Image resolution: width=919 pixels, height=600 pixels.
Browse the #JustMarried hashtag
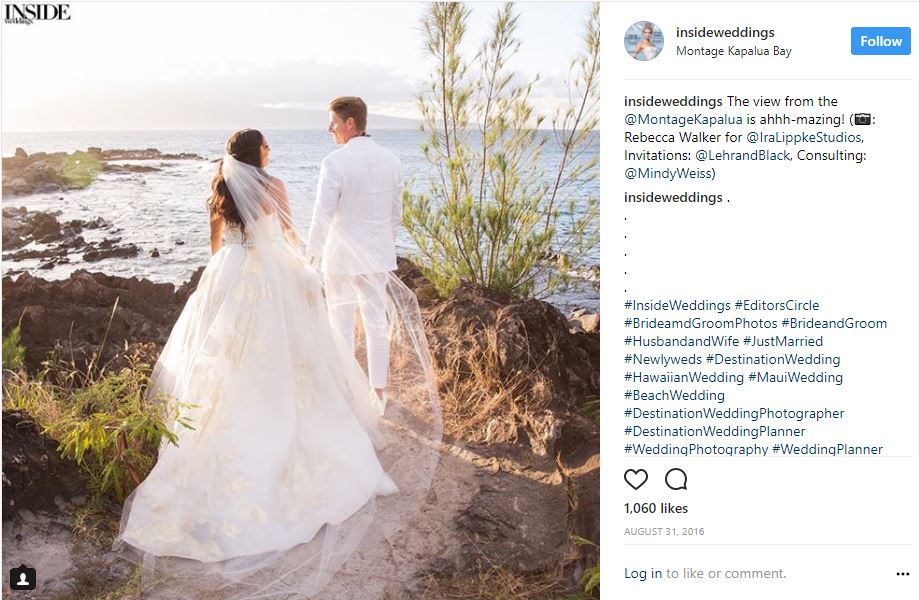click(x=782, y=342)
